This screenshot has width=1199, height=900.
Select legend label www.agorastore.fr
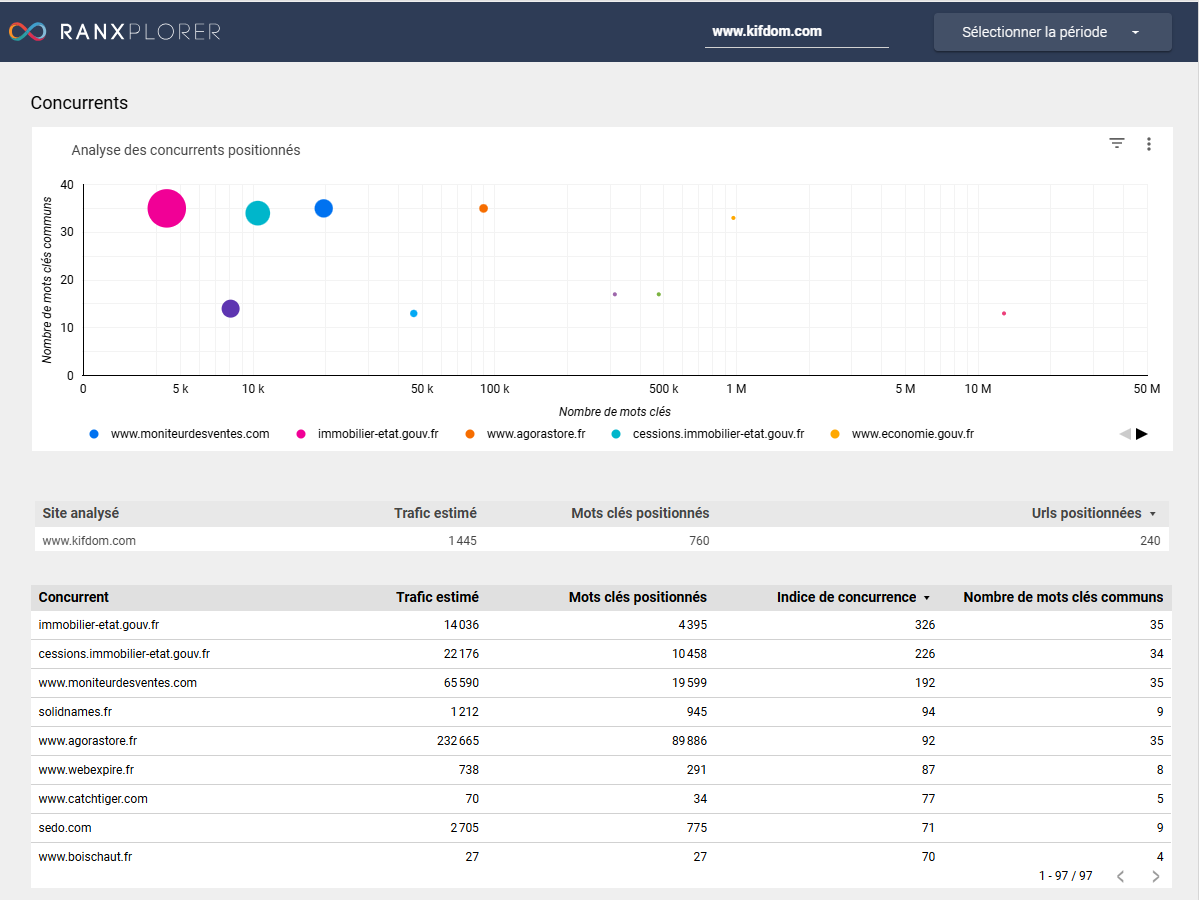[536, 434]
